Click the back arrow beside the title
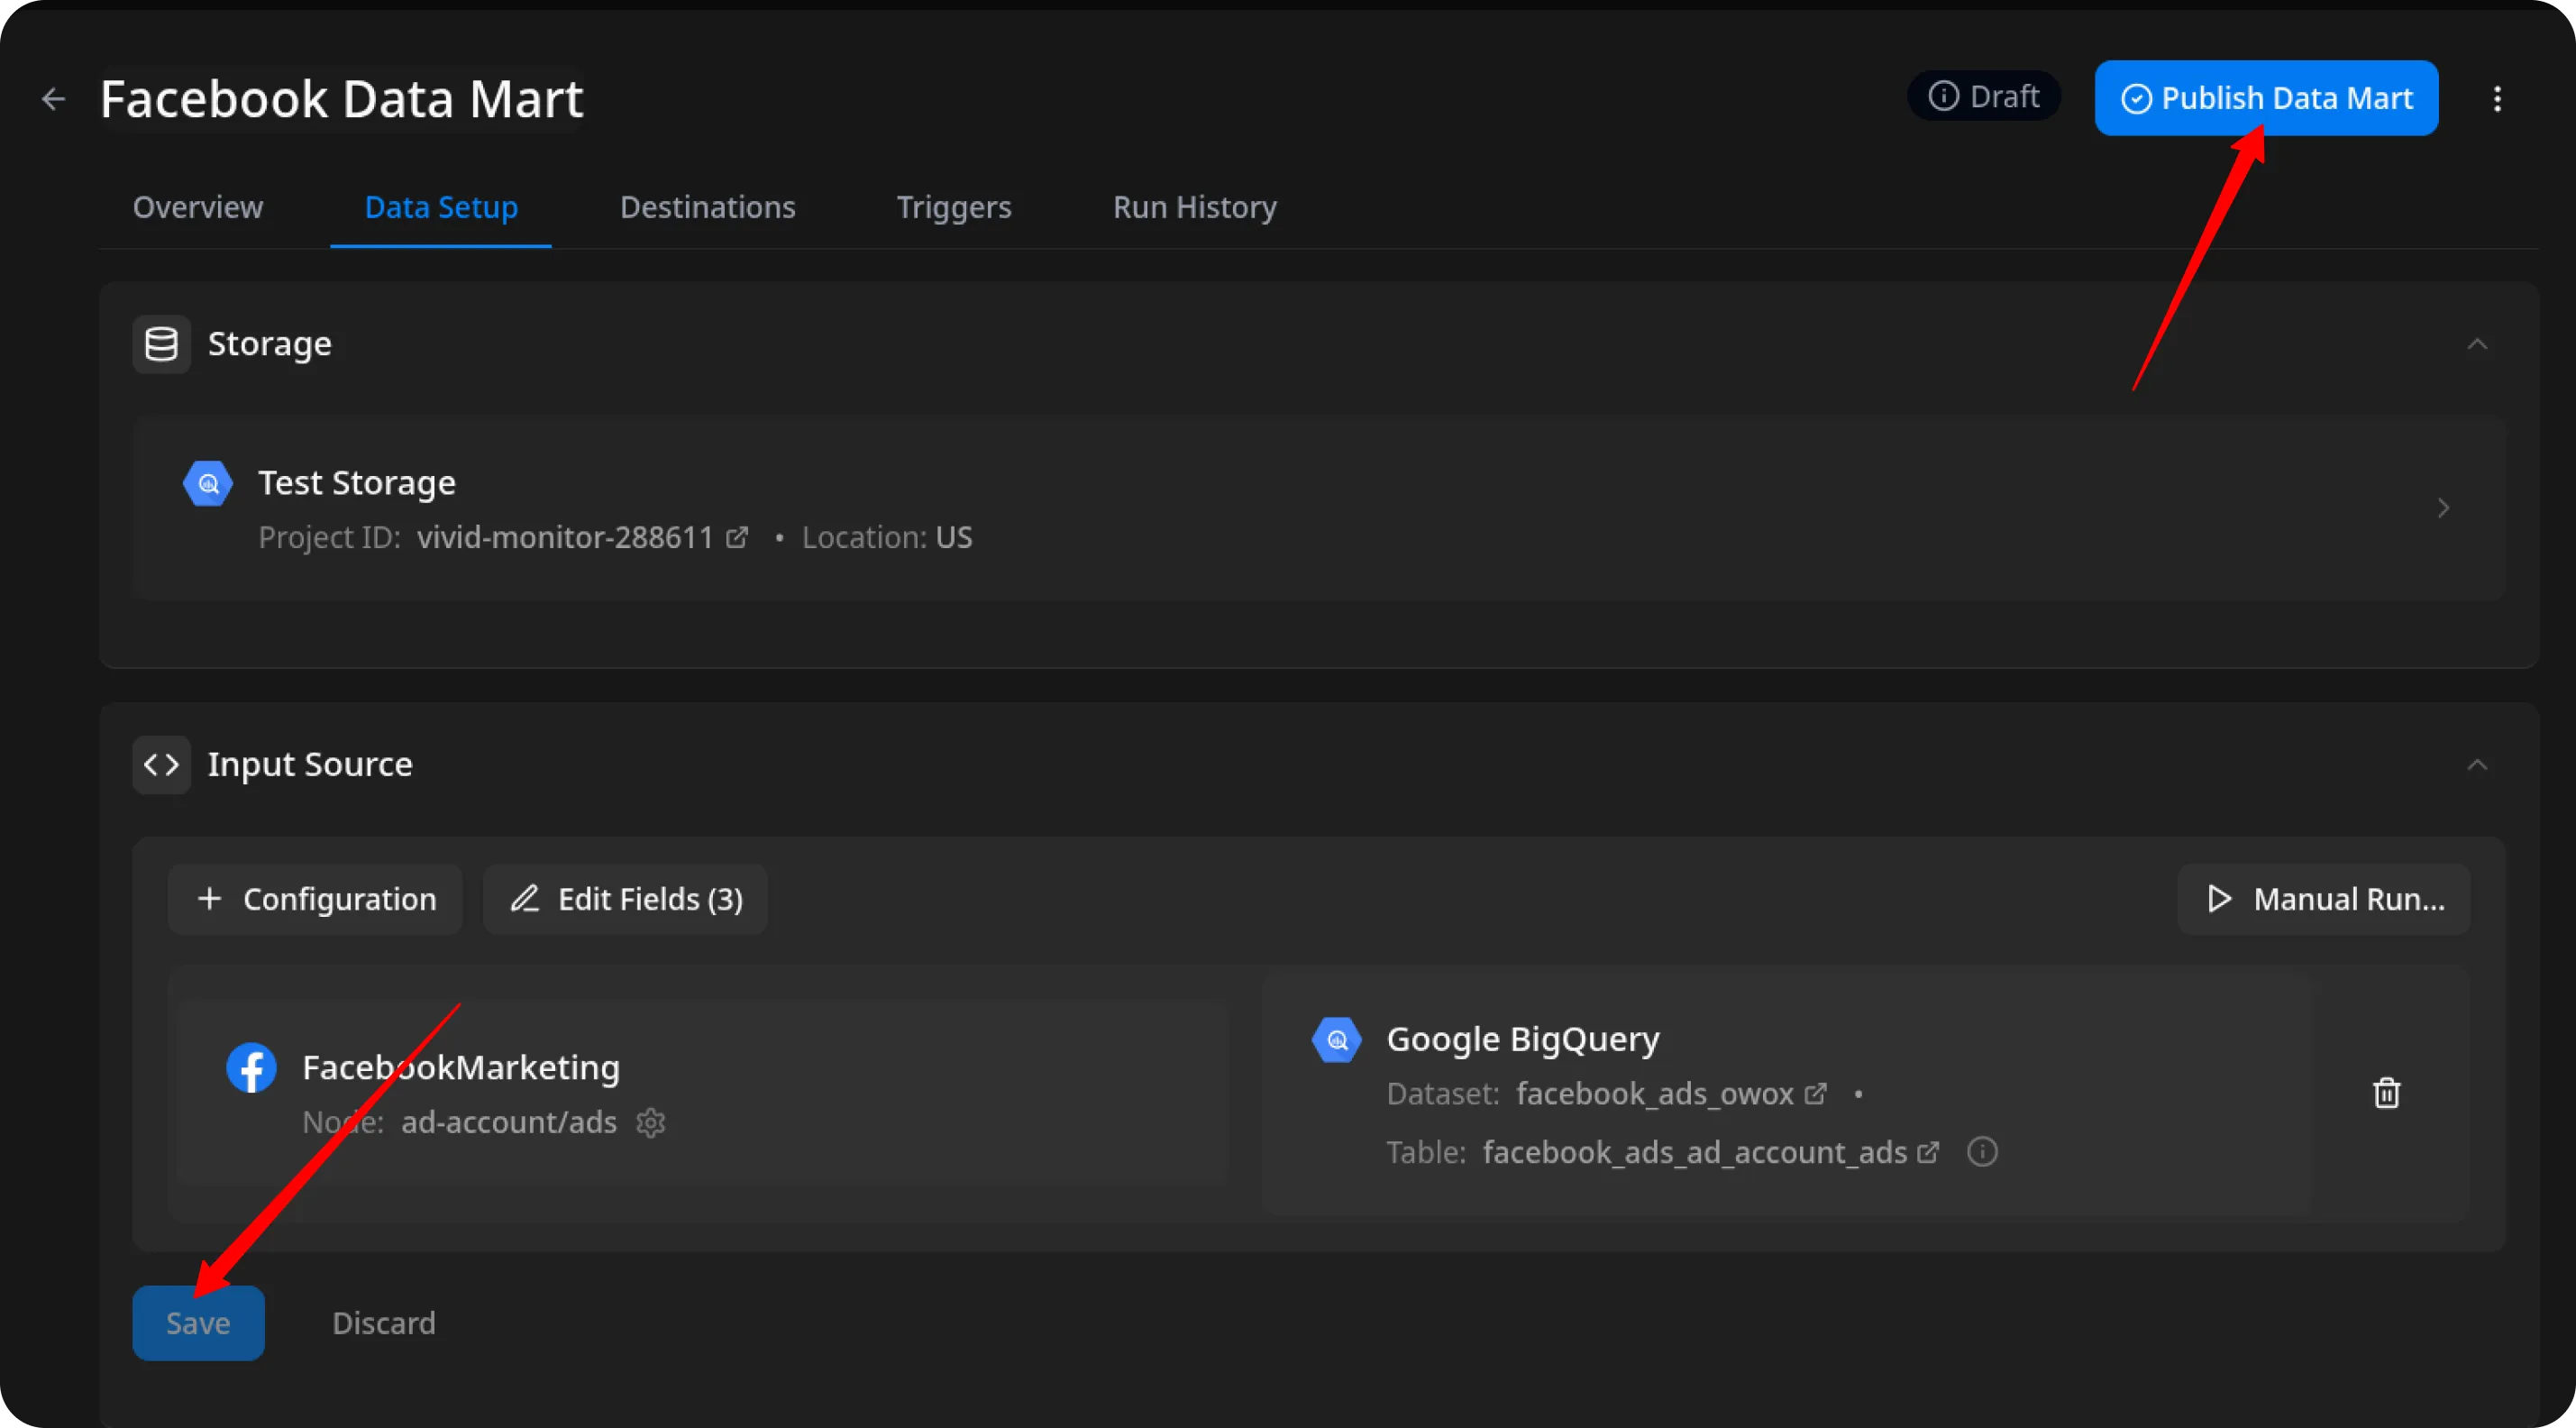The image size is (2576, 1428). 53,99
